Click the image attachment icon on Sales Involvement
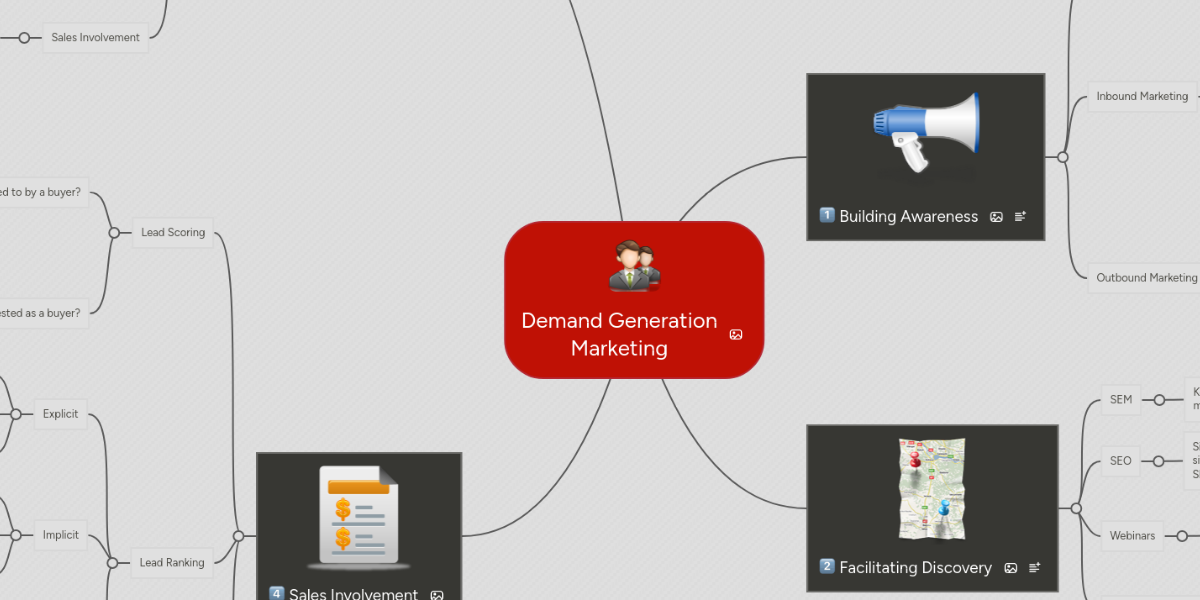This screenshot has width=1200, height=600. pos(437,594)
